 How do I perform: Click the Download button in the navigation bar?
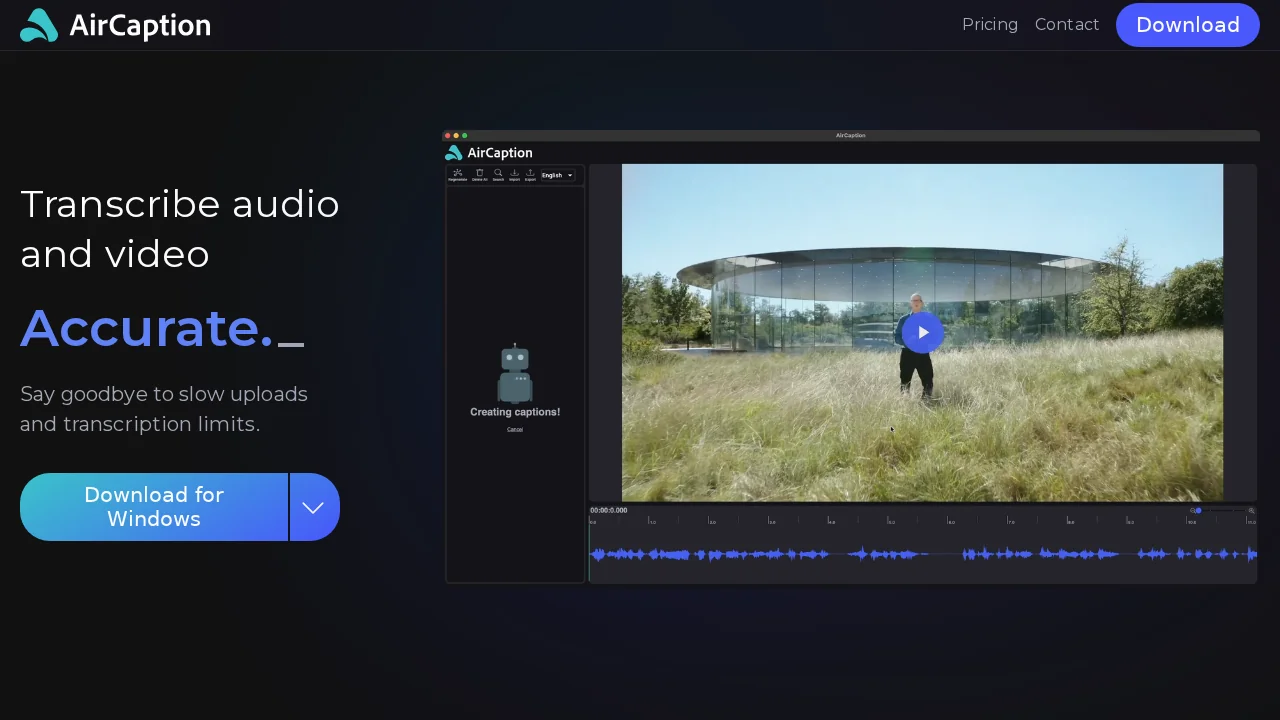[1187, 25]
